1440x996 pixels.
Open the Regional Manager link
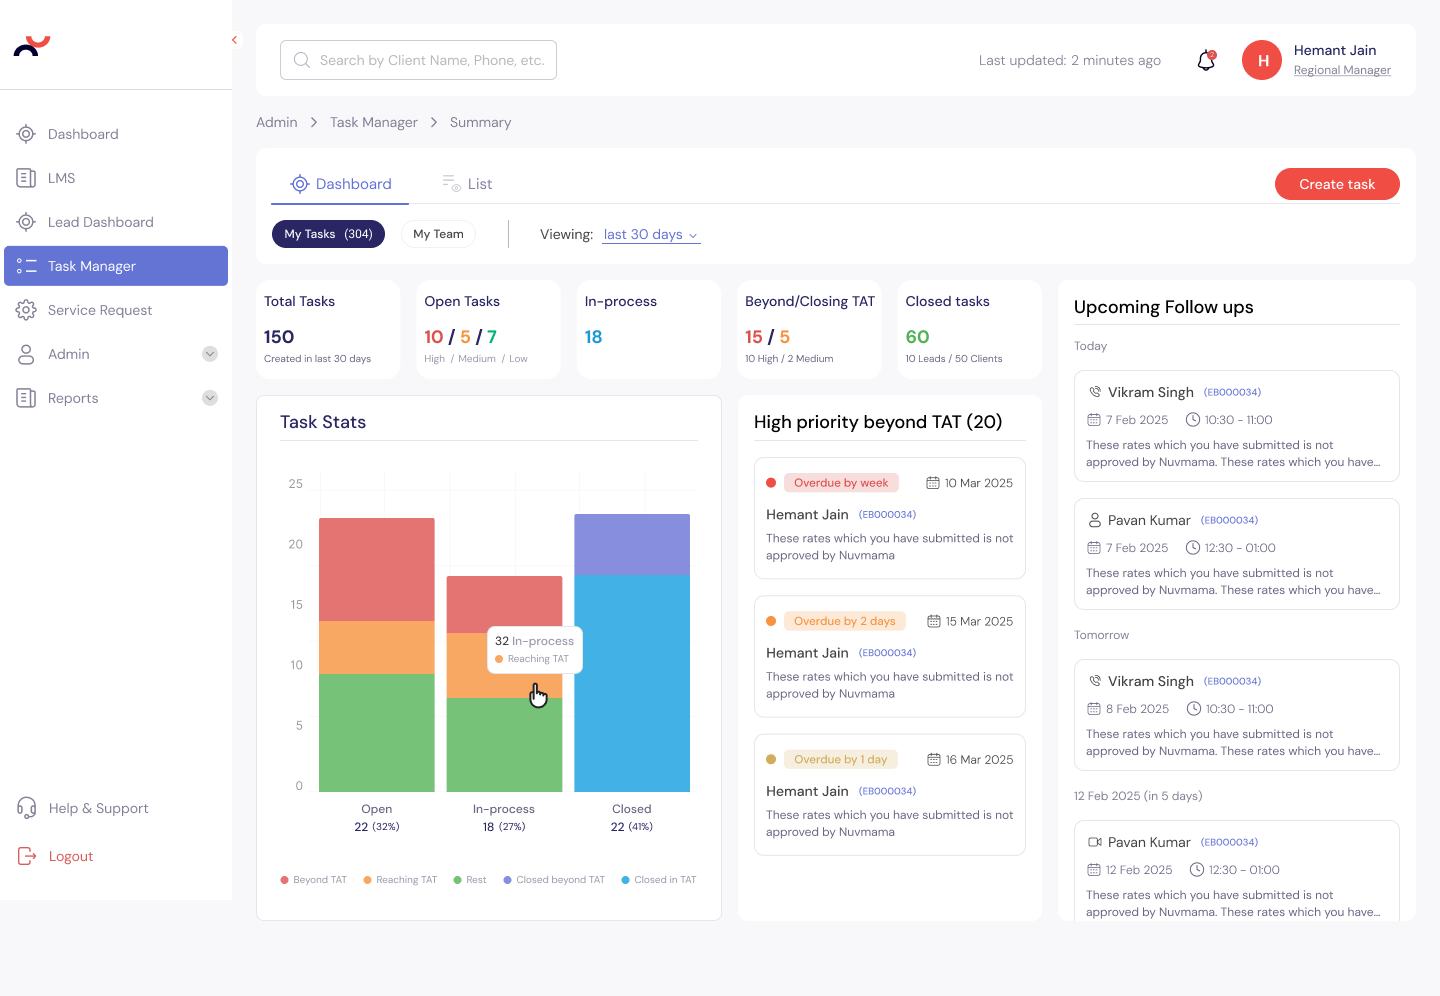pos(1342,71)
